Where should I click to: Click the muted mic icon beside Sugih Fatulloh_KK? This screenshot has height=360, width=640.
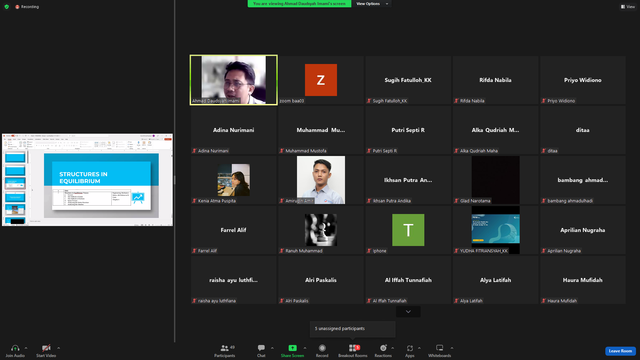(369, 101)
